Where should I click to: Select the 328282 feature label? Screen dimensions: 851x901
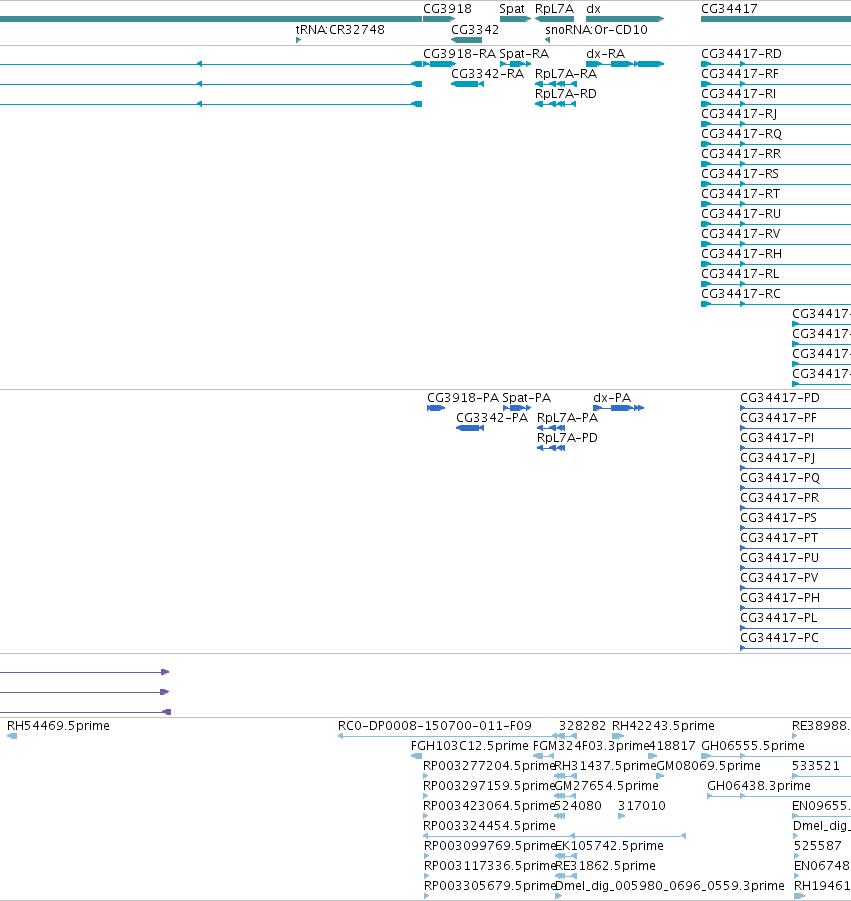pos(582,726)
